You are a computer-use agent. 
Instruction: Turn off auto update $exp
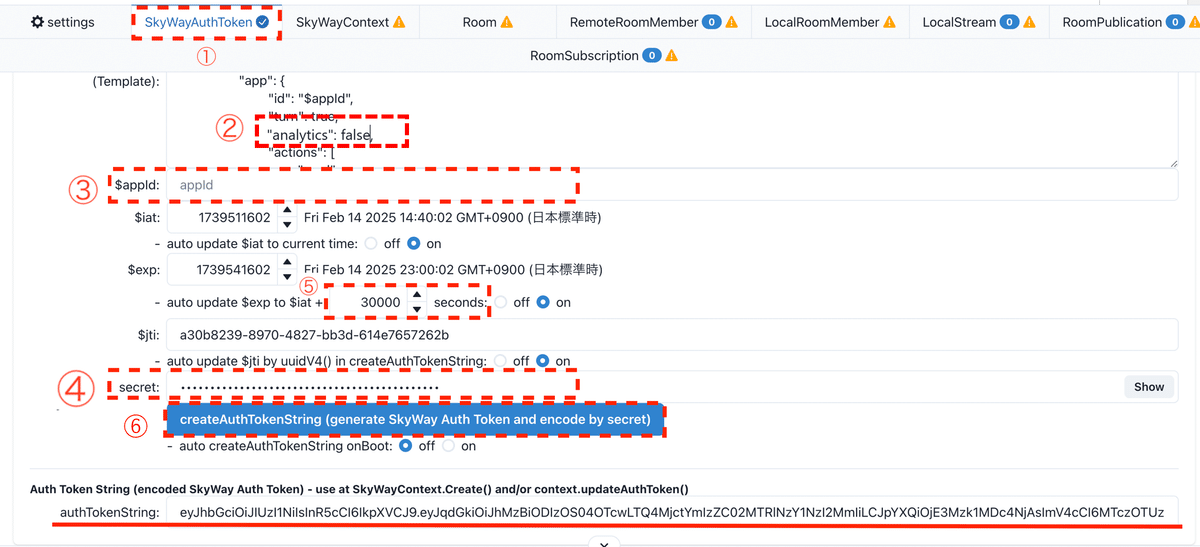click(501, 302)
